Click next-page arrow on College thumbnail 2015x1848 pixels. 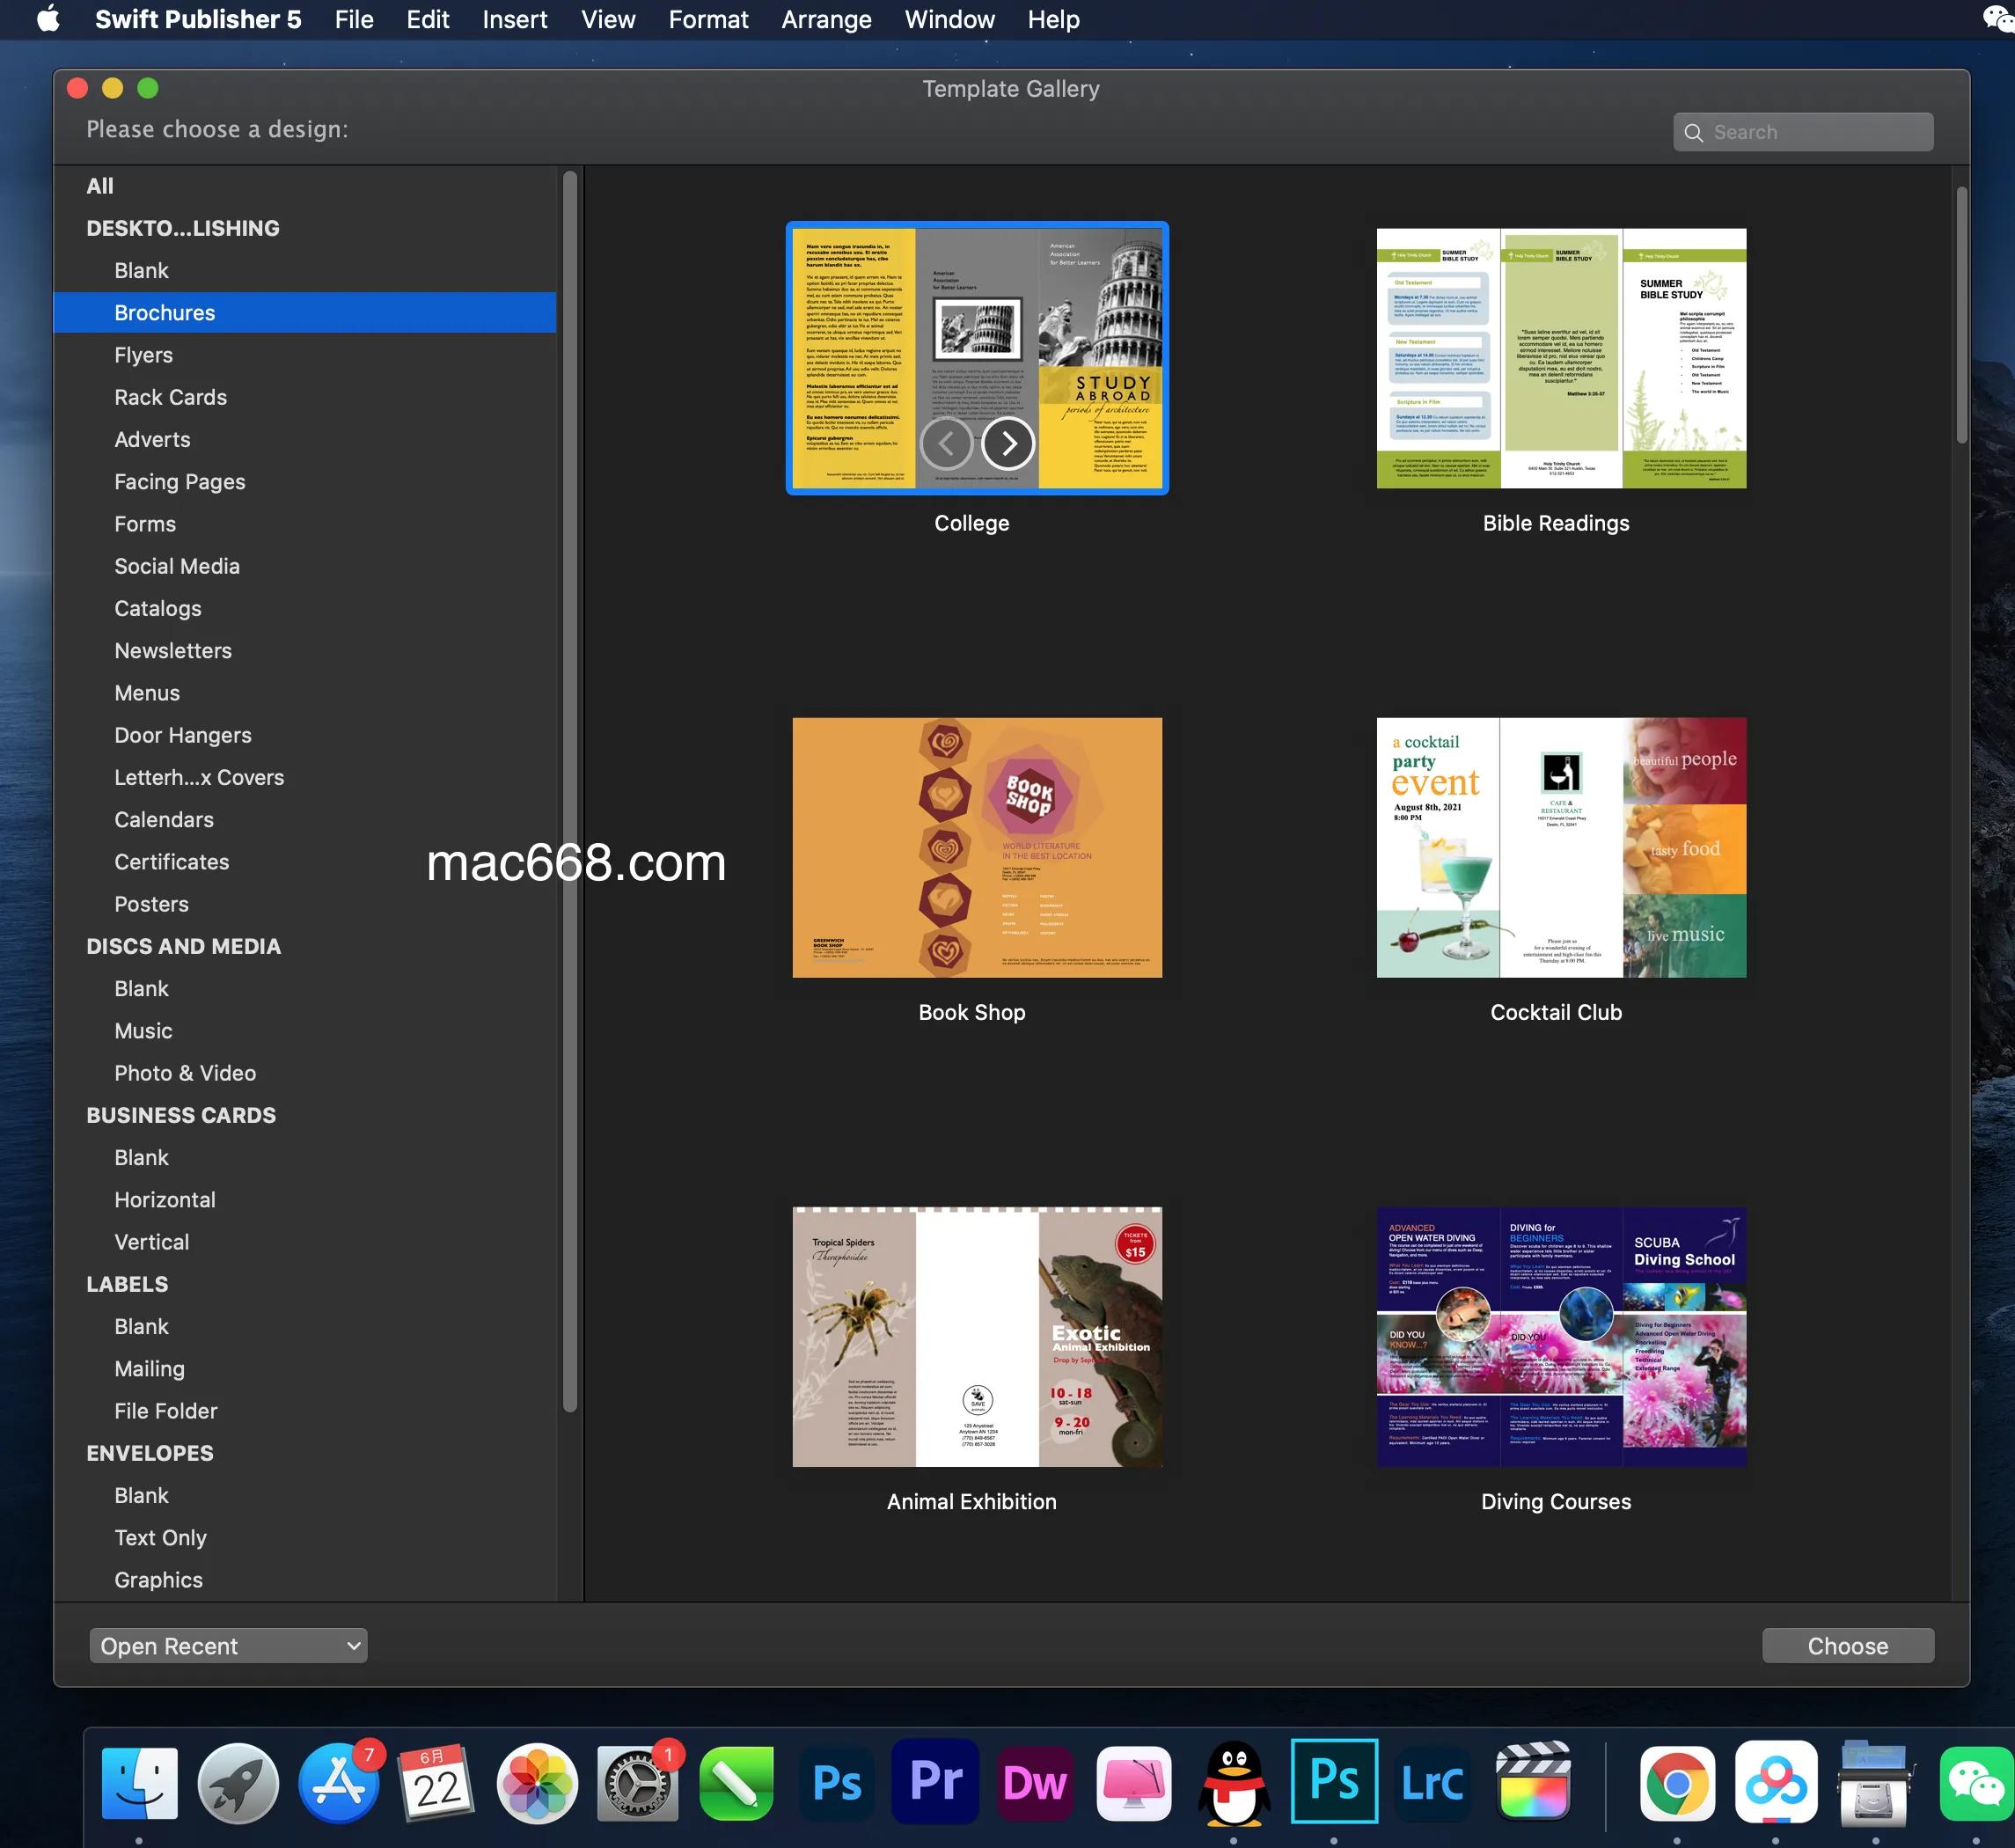pyautogui.click(x=1007, y=443)
